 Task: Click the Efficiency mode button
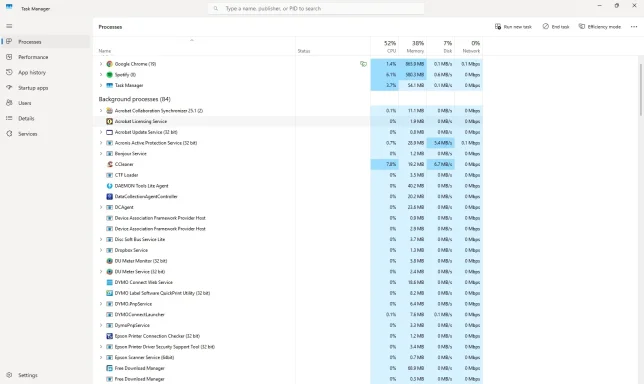(x=600, y=27)
